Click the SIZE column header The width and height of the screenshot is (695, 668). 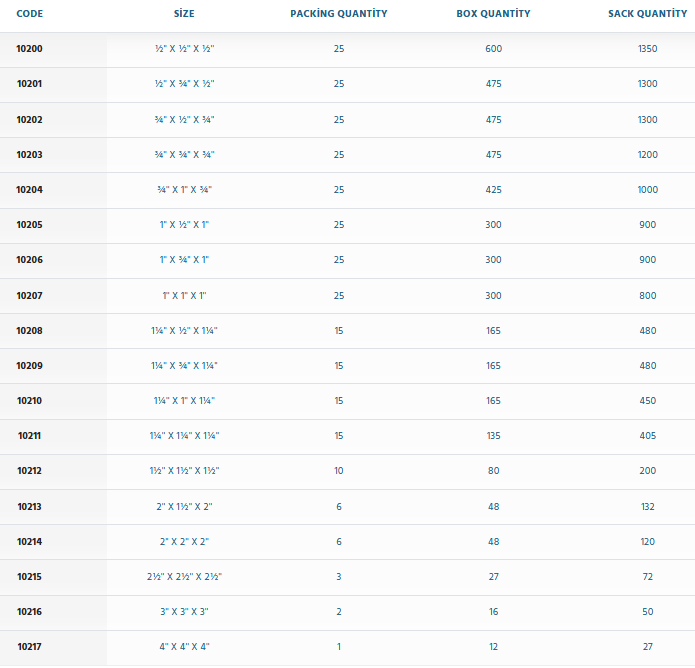[184, 14]
